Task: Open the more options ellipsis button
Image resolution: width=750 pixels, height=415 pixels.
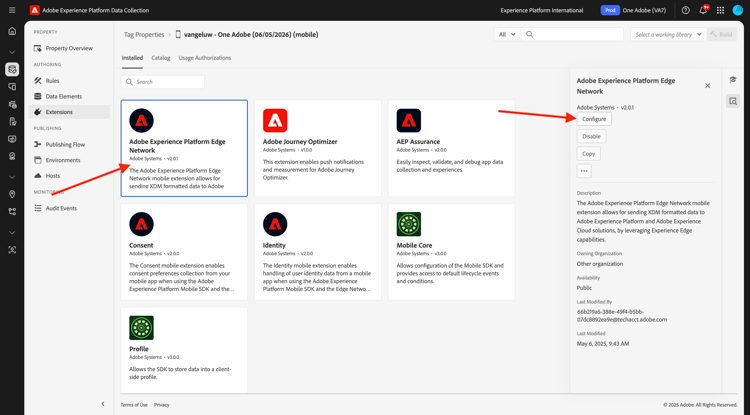Action: (584, 171)
